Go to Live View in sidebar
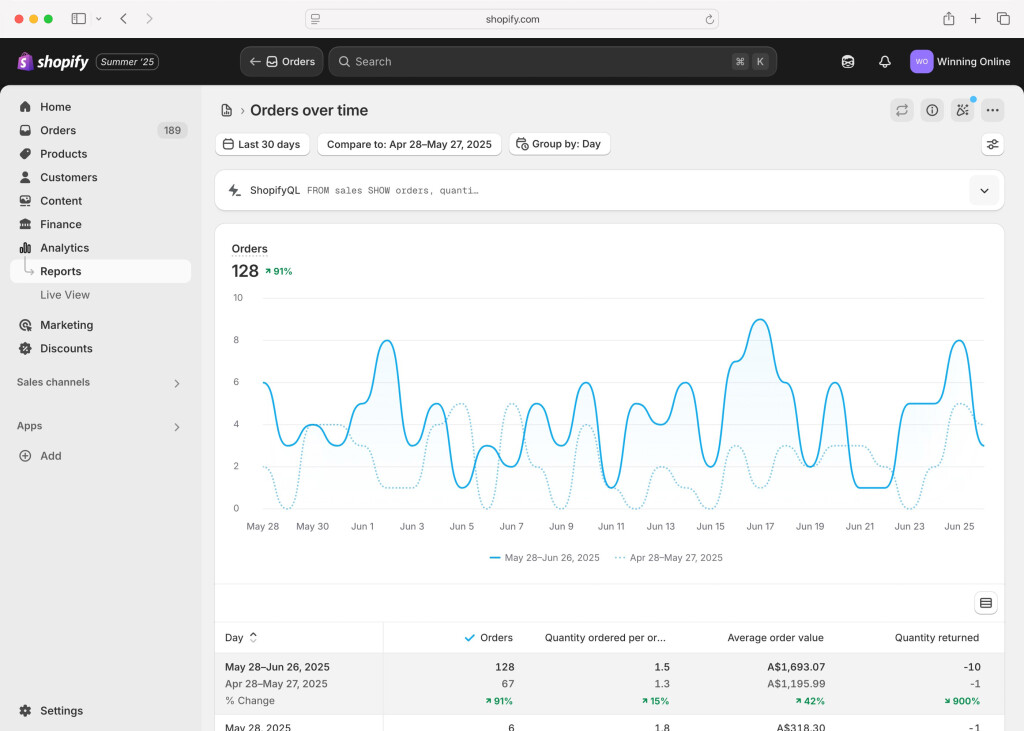 pyautogui.click(x=65, y=295)
